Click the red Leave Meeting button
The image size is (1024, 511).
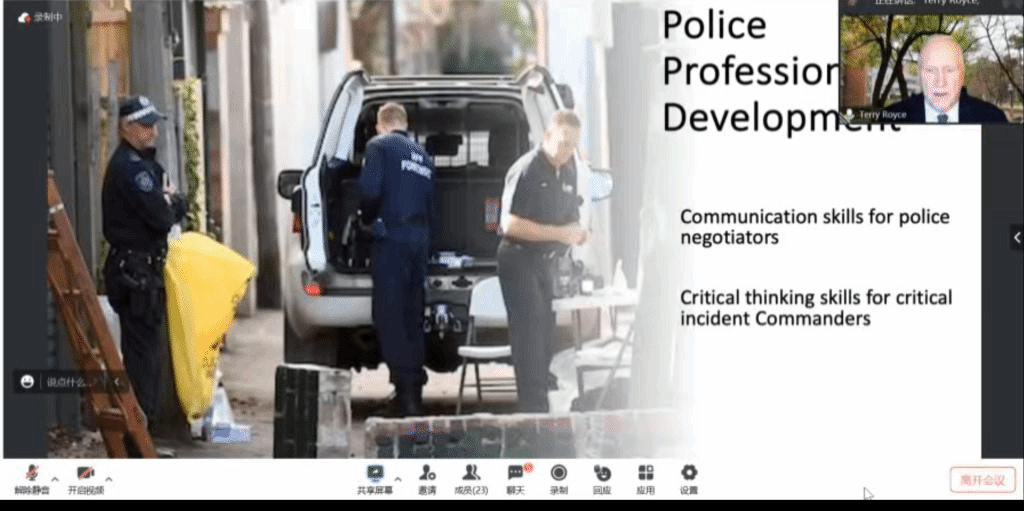pyautogui.click(x=982, y=480)
